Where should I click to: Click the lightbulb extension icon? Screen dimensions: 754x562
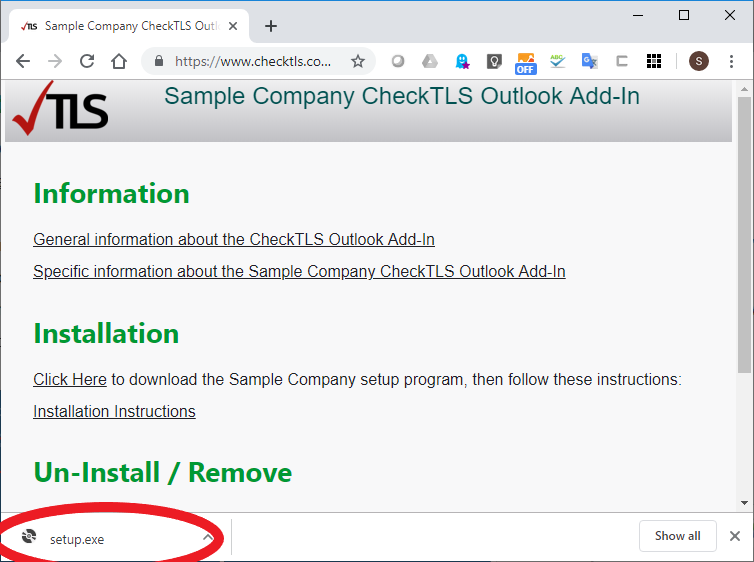tap(494, 61)
